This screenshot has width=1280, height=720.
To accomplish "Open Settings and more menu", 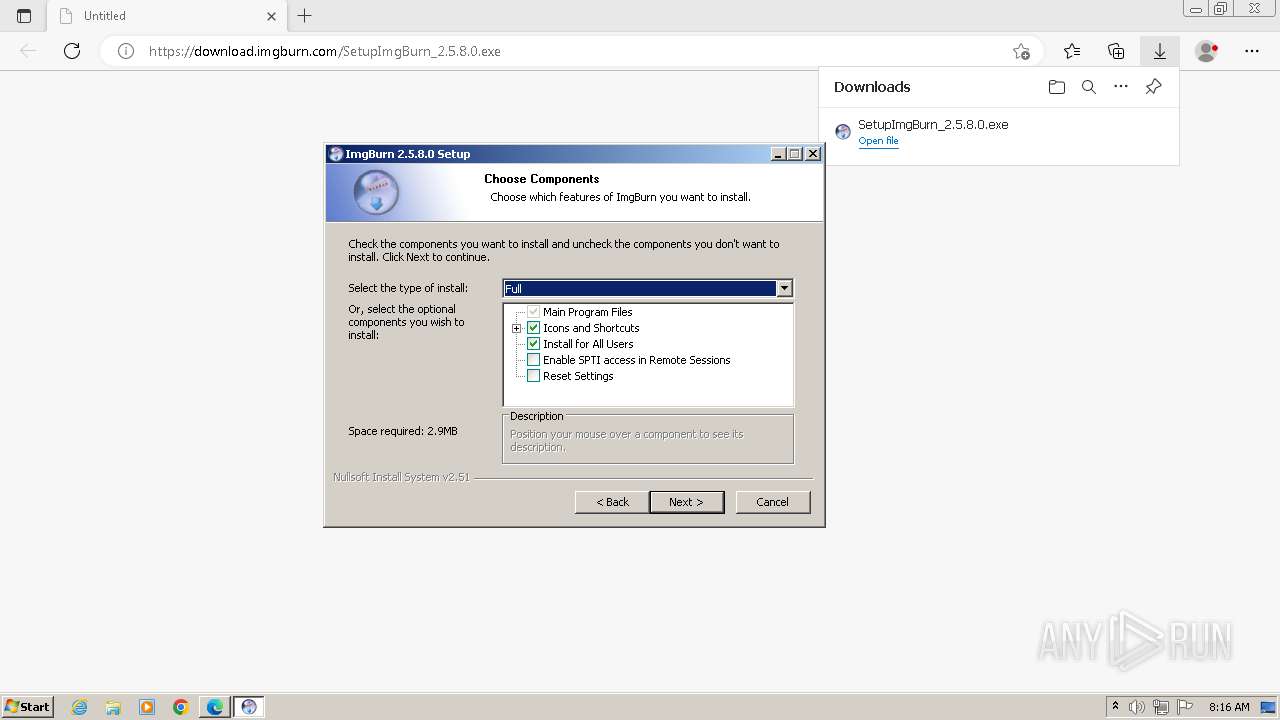I will click(x=1252, y=51).
